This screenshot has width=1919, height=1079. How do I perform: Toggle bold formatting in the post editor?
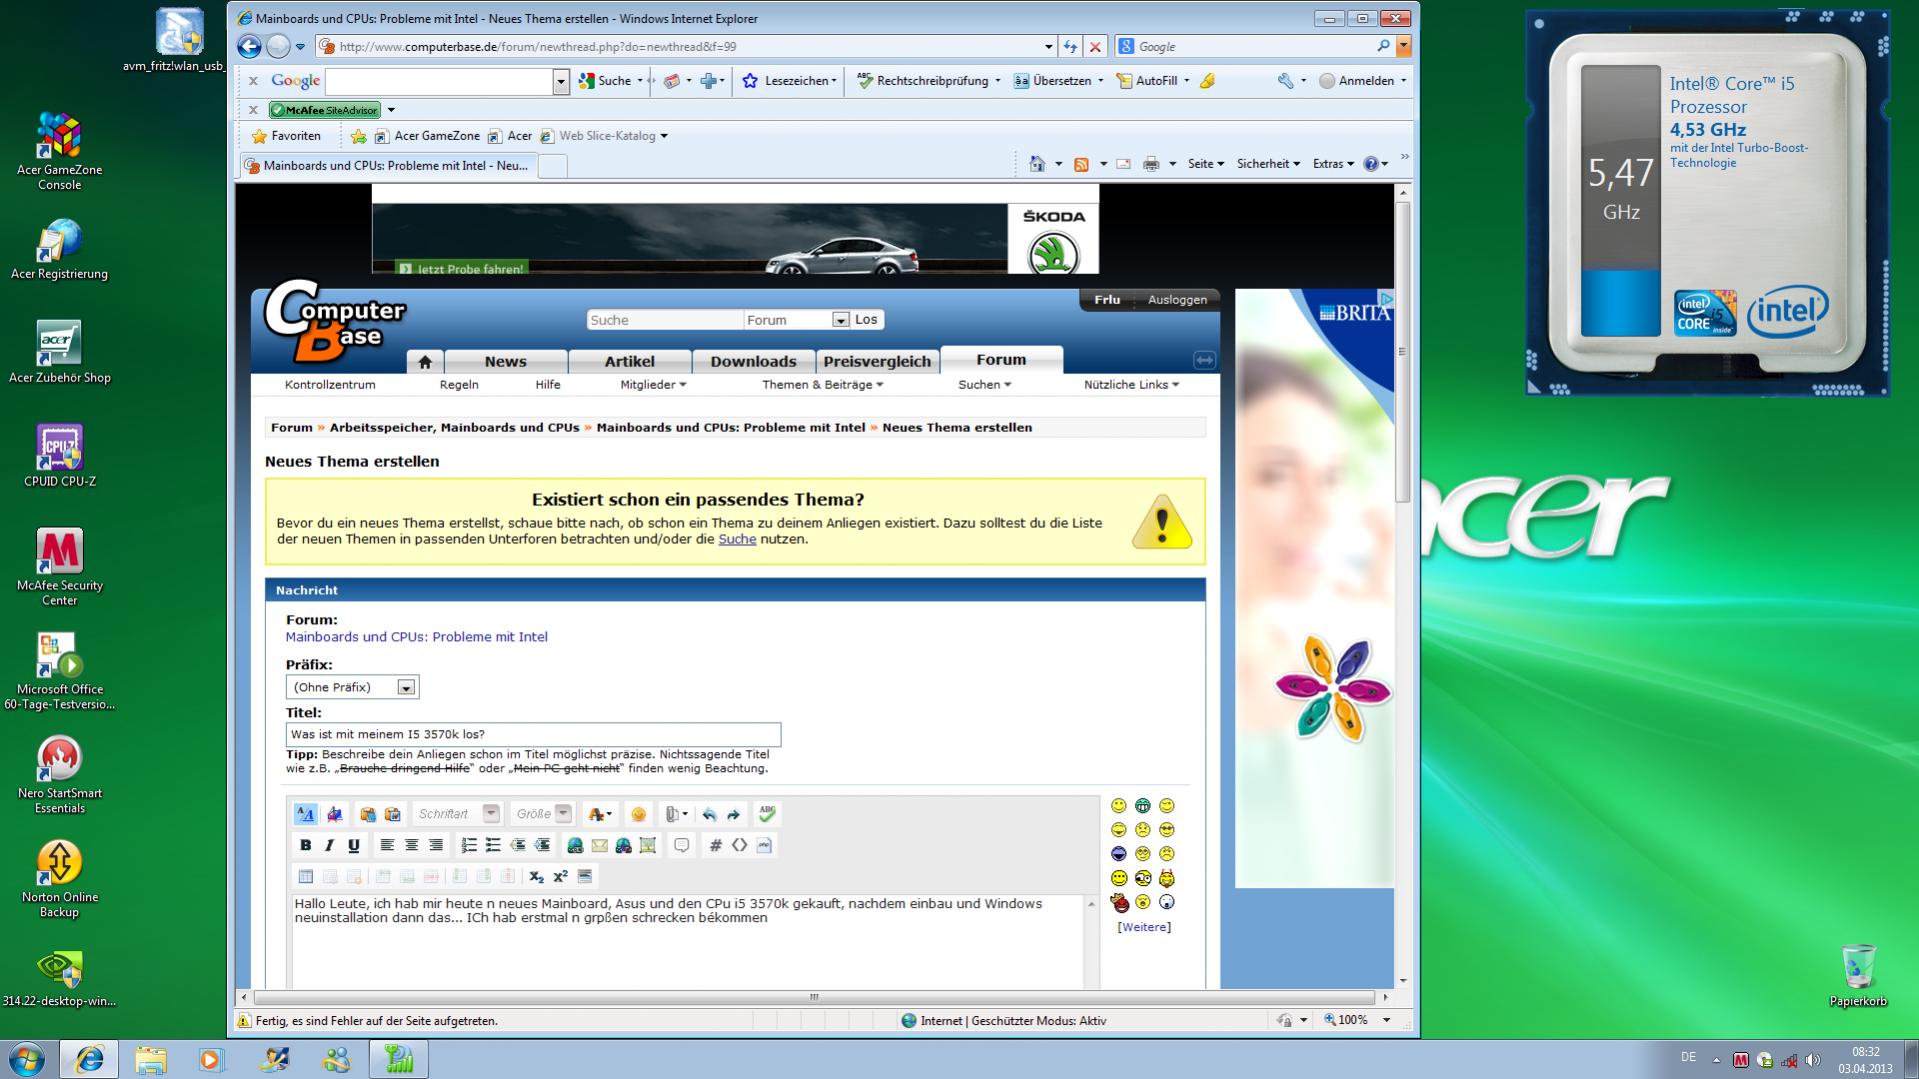(305, 845)
